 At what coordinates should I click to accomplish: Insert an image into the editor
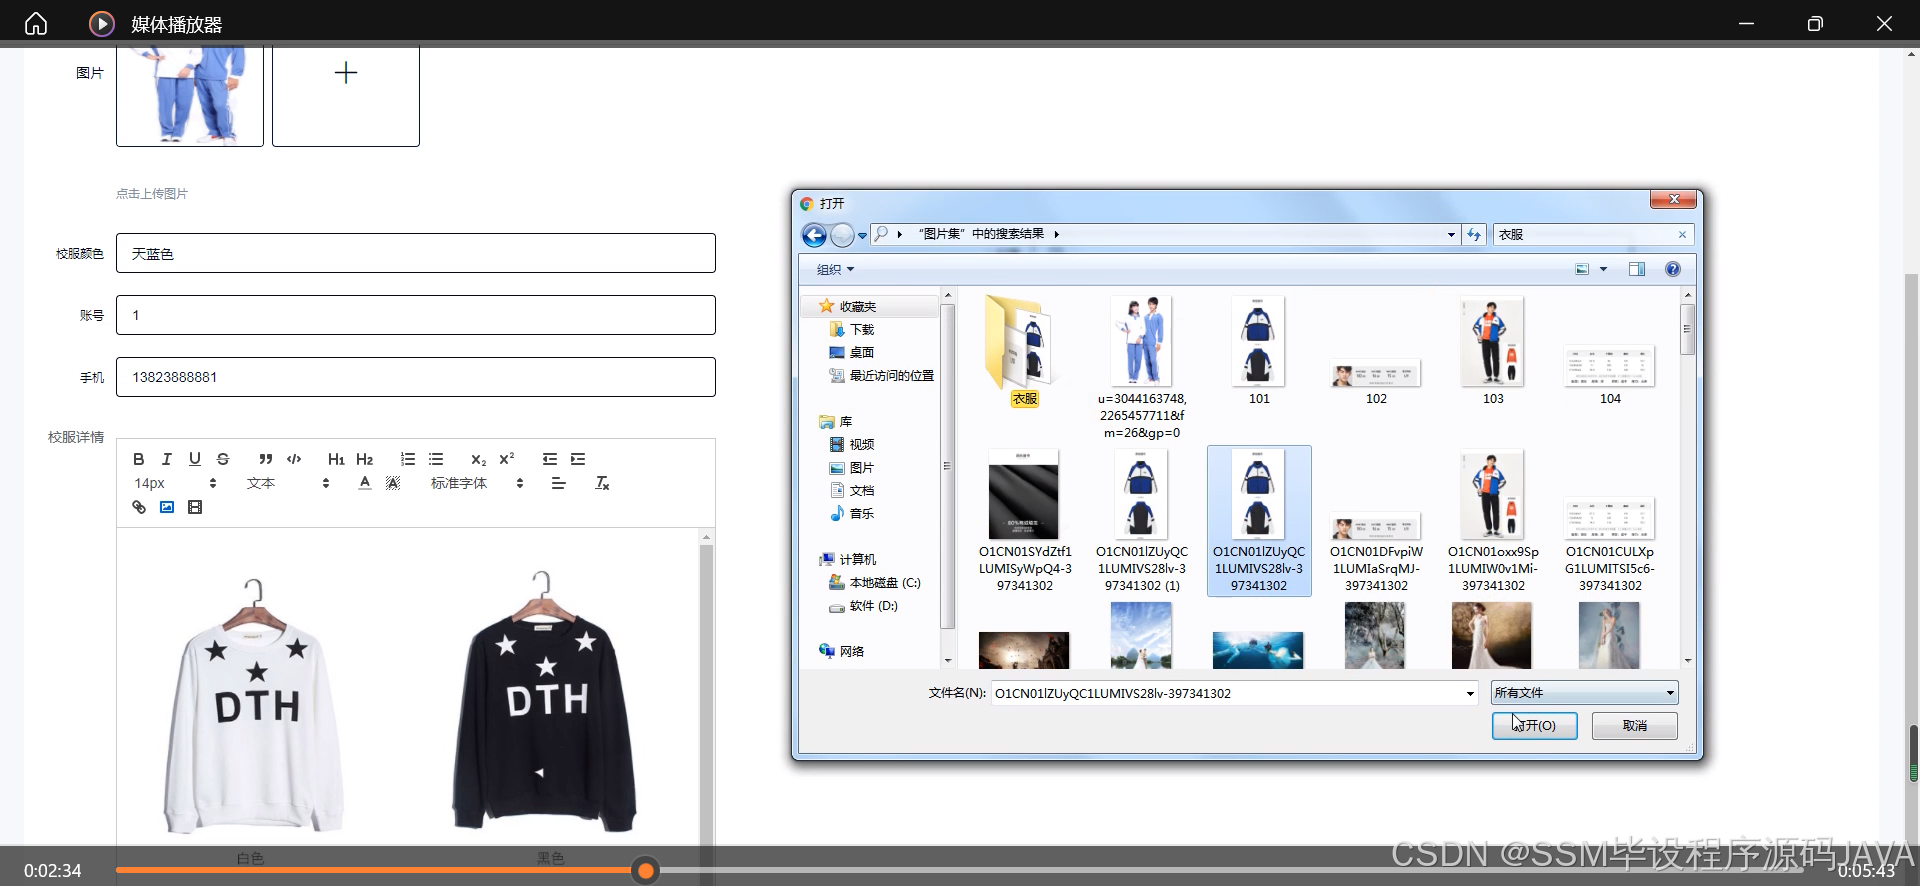point(167,507)
